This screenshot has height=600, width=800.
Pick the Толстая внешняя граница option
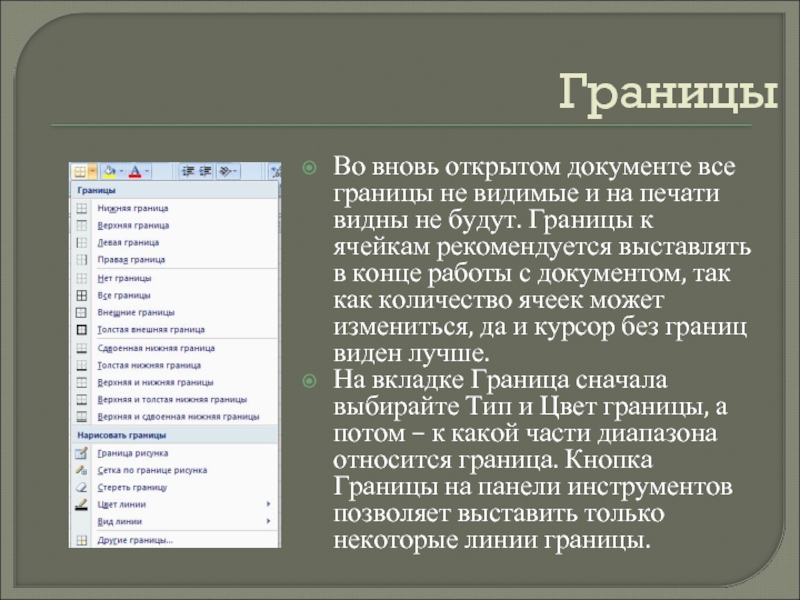coord(150,329)
